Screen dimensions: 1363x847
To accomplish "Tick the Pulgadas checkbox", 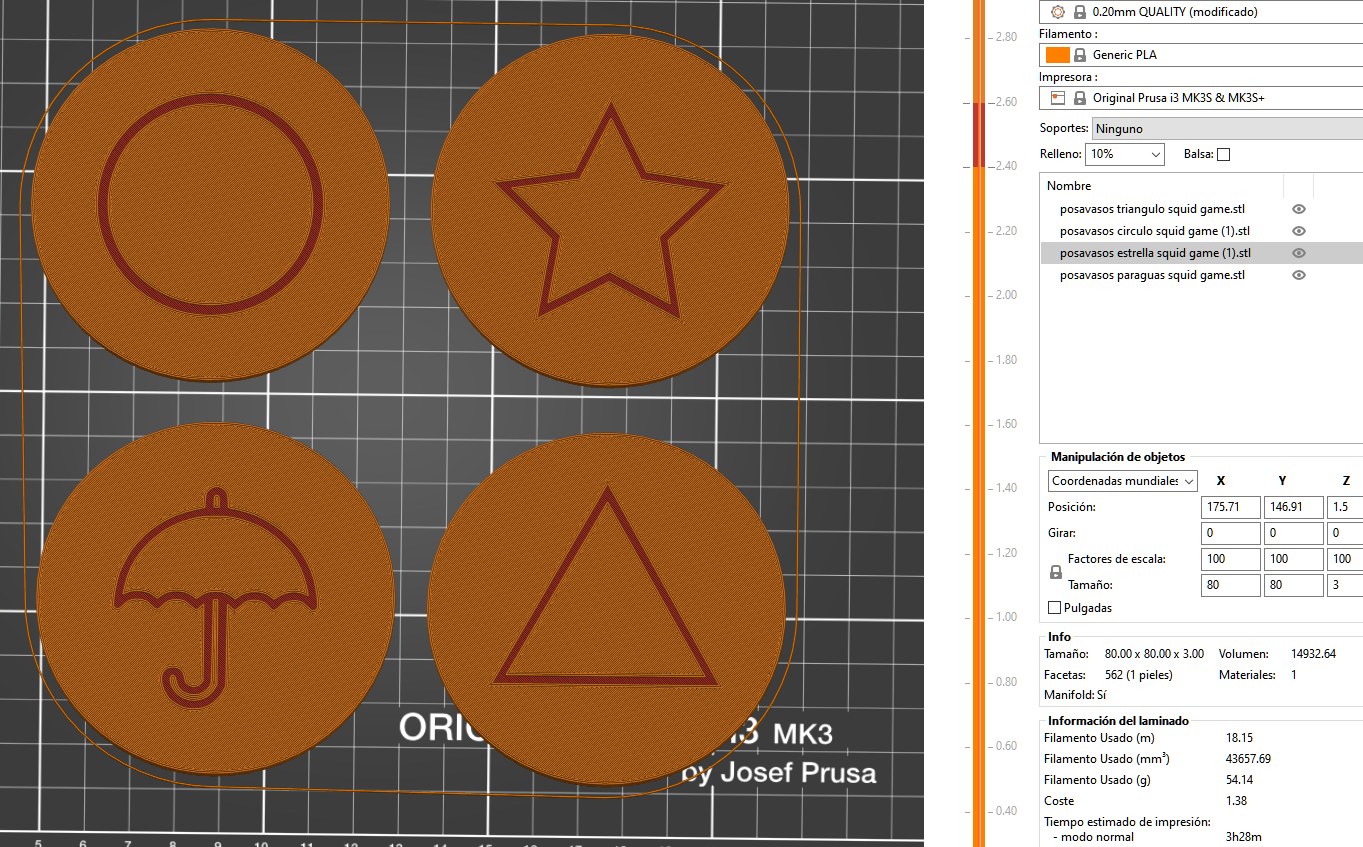I will pos(1054,608).
